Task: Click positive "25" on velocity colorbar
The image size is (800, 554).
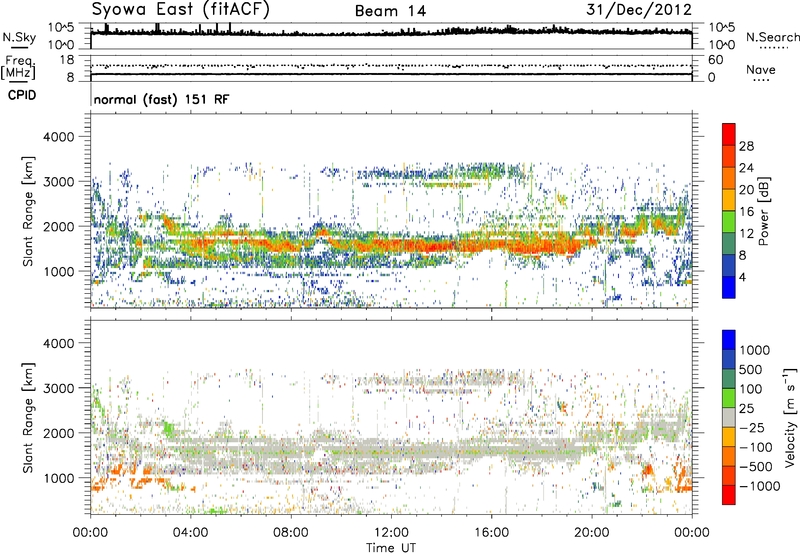Action: pyautogui.click(x=746, y=408)
